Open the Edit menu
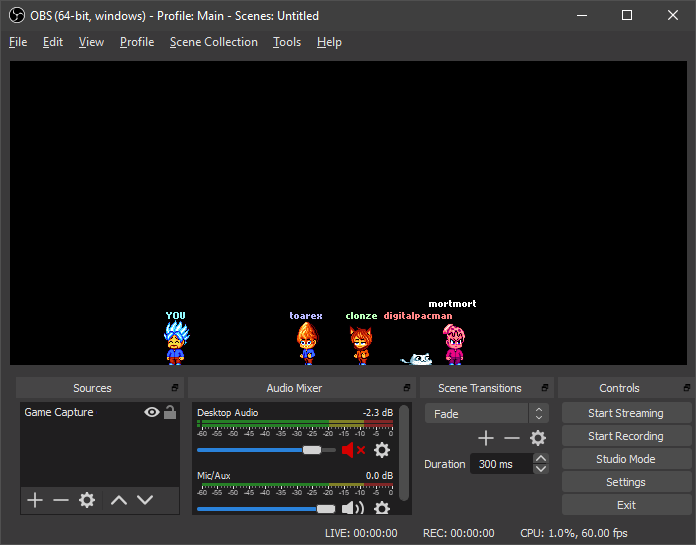The width and height of the screenshot is (696, 545). (52, 42)
